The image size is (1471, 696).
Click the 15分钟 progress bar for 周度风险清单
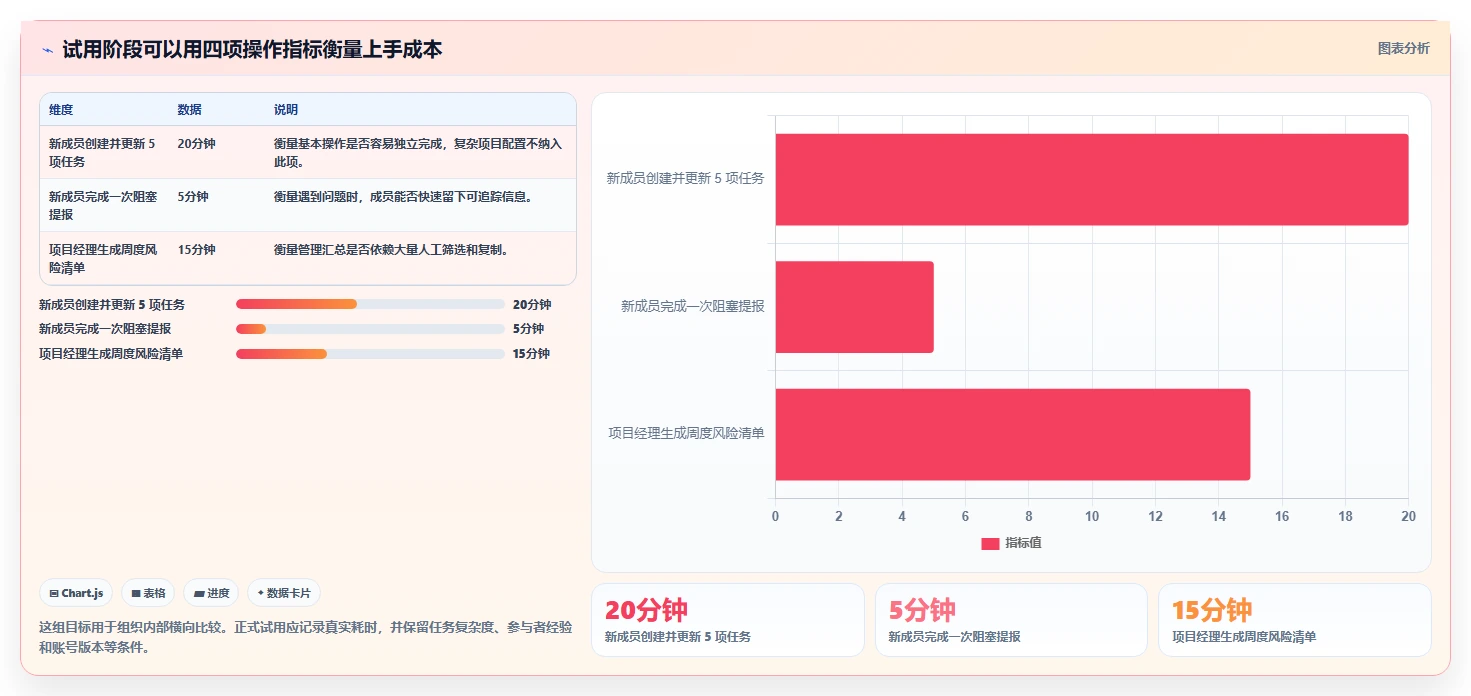point(370,354)
